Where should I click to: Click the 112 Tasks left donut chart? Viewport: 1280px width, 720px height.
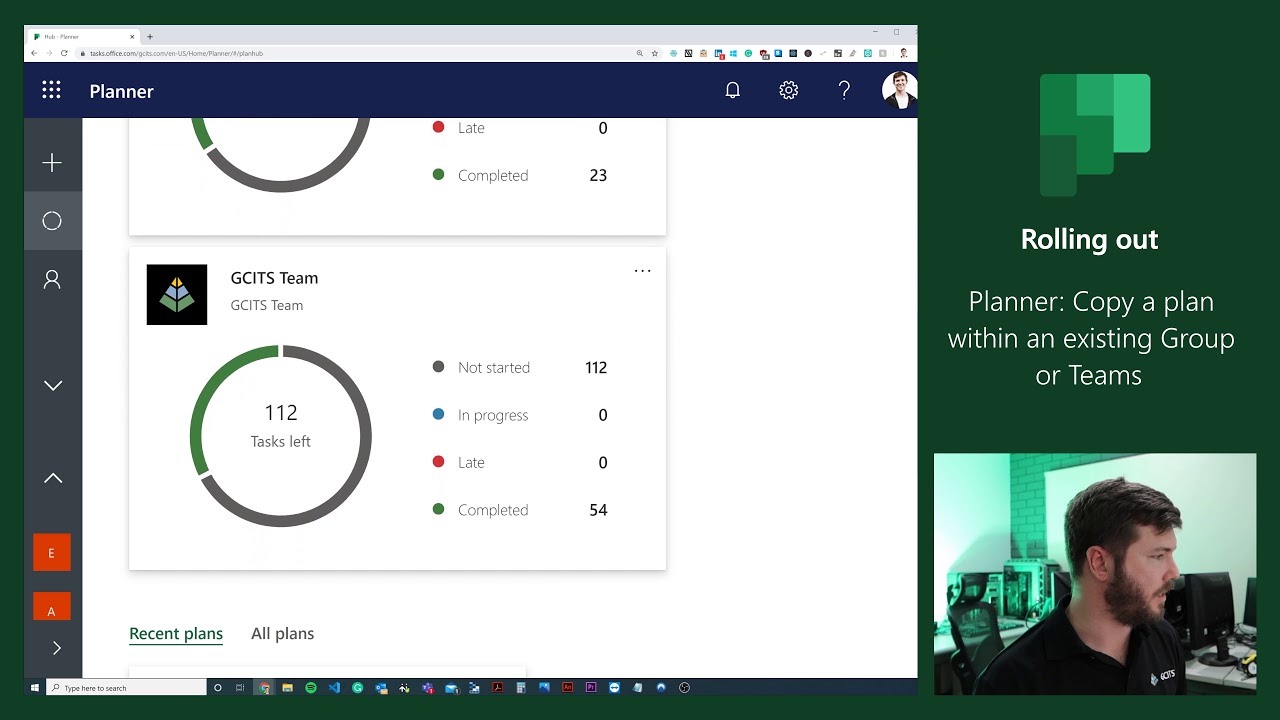[x=281, y=436]
